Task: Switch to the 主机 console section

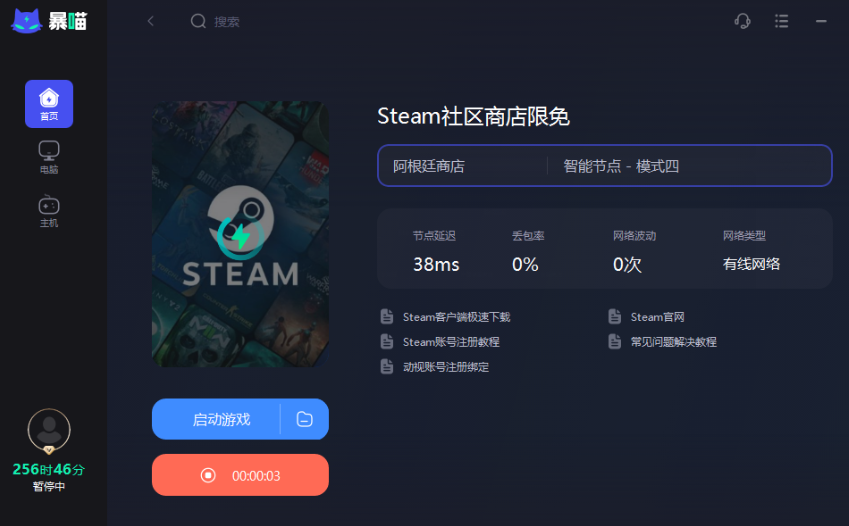Action: 49,211
